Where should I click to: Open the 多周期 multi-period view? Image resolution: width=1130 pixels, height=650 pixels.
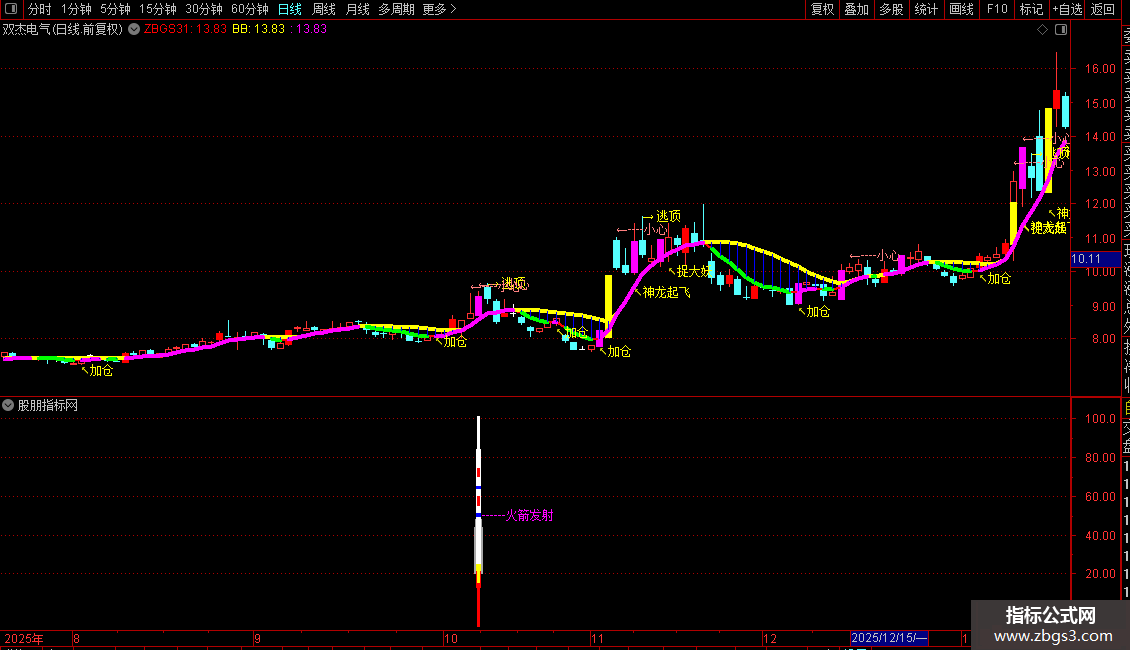tap(396, 9)
